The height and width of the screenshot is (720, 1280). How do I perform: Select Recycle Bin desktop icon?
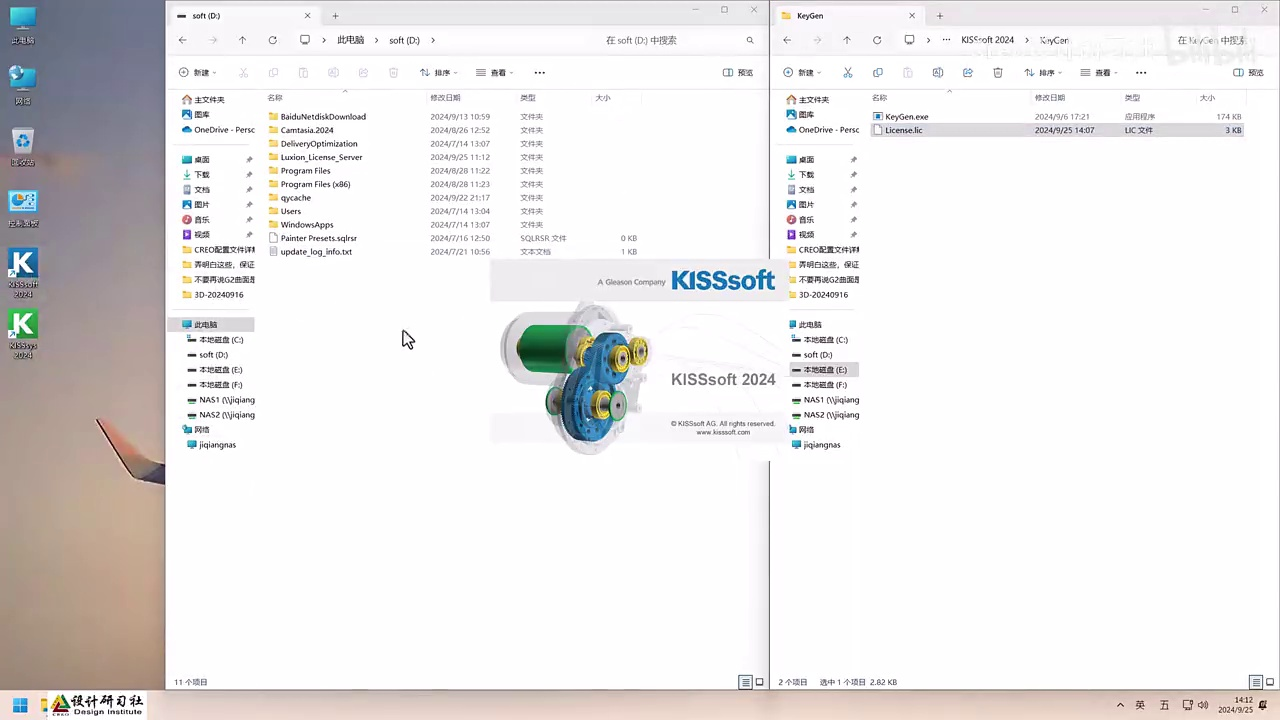23,147
